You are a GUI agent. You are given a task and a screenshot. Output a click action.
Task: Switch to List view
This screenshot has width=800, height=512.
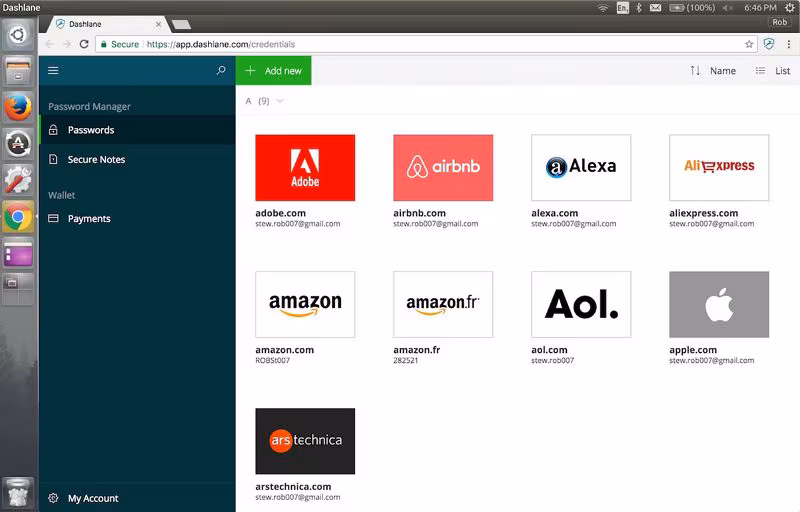773,70
